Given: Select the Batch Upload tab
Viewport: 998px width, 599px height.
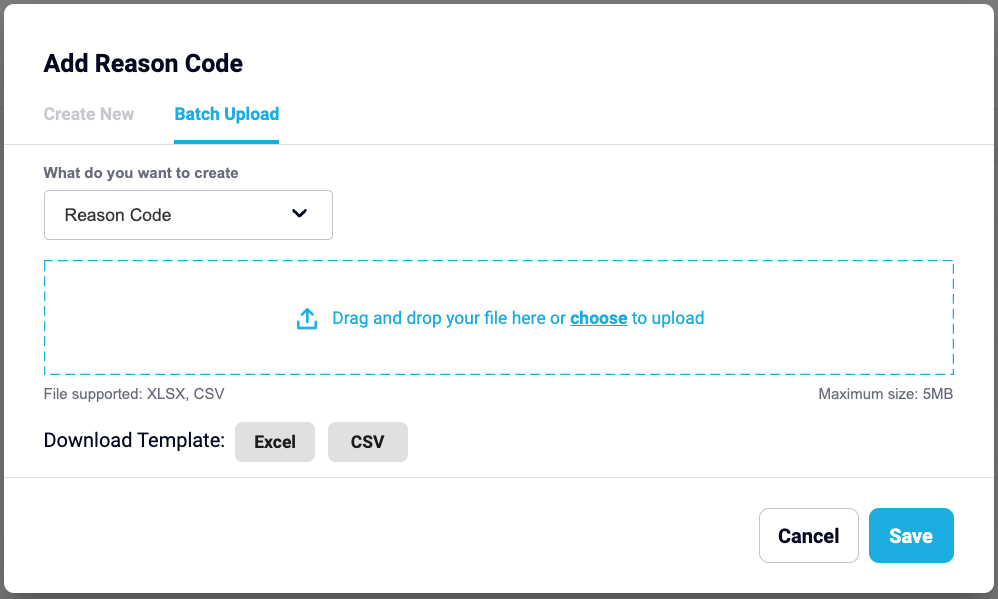Looking at the screenshot, I should (x=227, y=114).
